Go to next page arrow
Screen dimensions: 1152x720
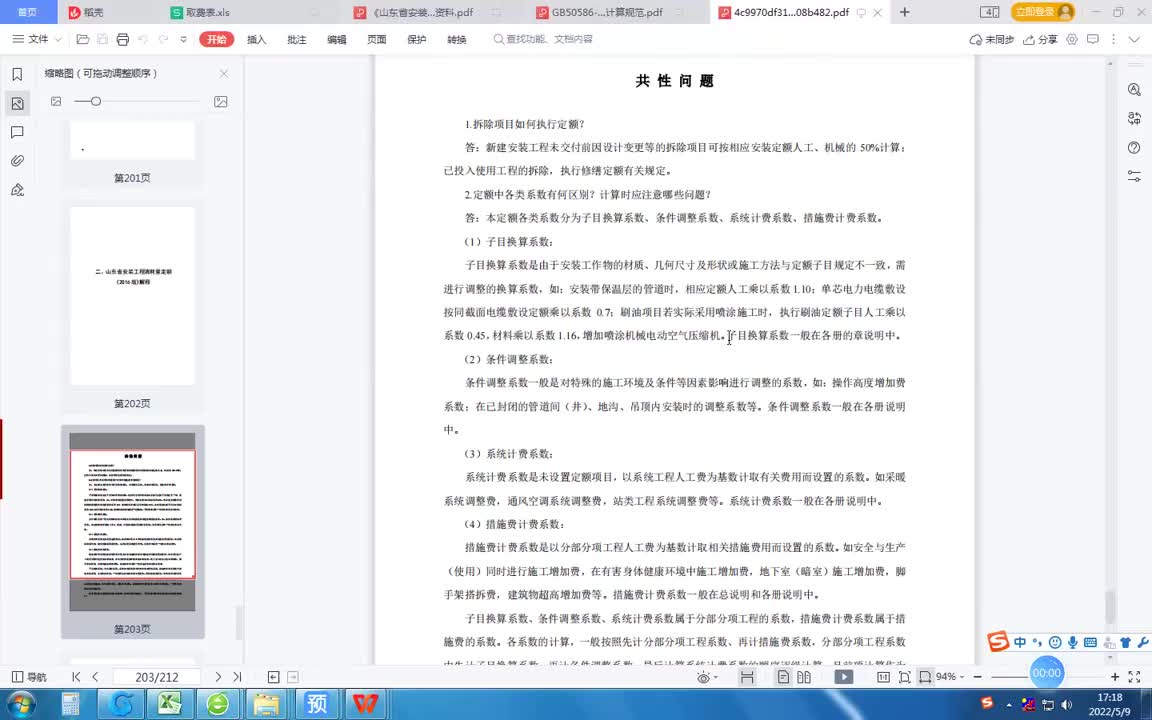[x=217, y=677]
